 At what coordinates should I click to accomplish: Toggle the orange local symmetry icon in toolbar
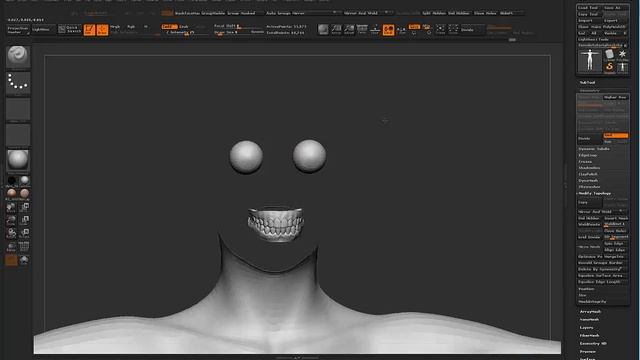click(x=389, y=30)
